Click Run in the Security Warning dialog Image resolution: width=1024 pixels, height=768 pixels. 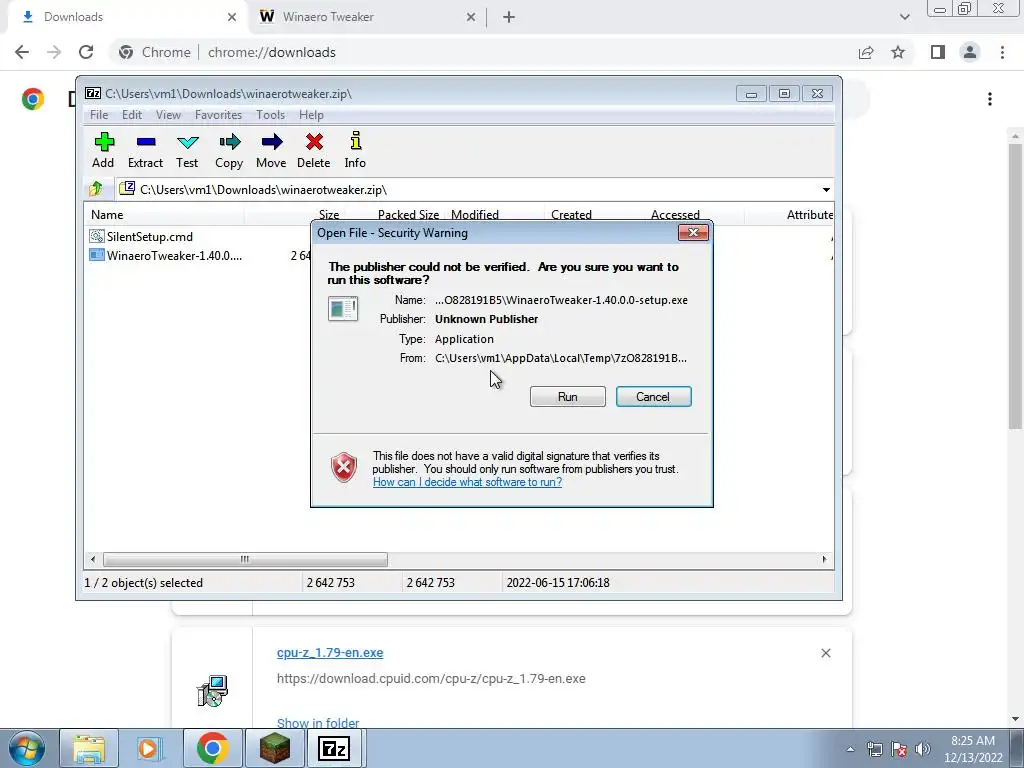tap(568, 396)
